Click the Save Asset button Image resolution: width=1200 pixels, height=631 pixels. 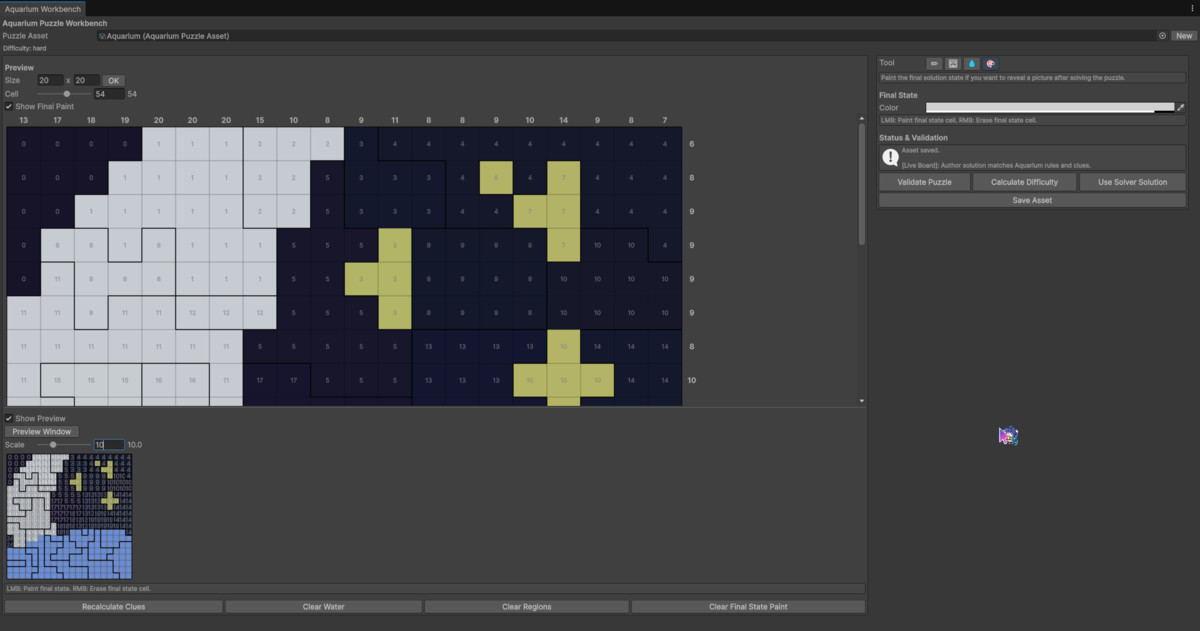click(1032, 200)
